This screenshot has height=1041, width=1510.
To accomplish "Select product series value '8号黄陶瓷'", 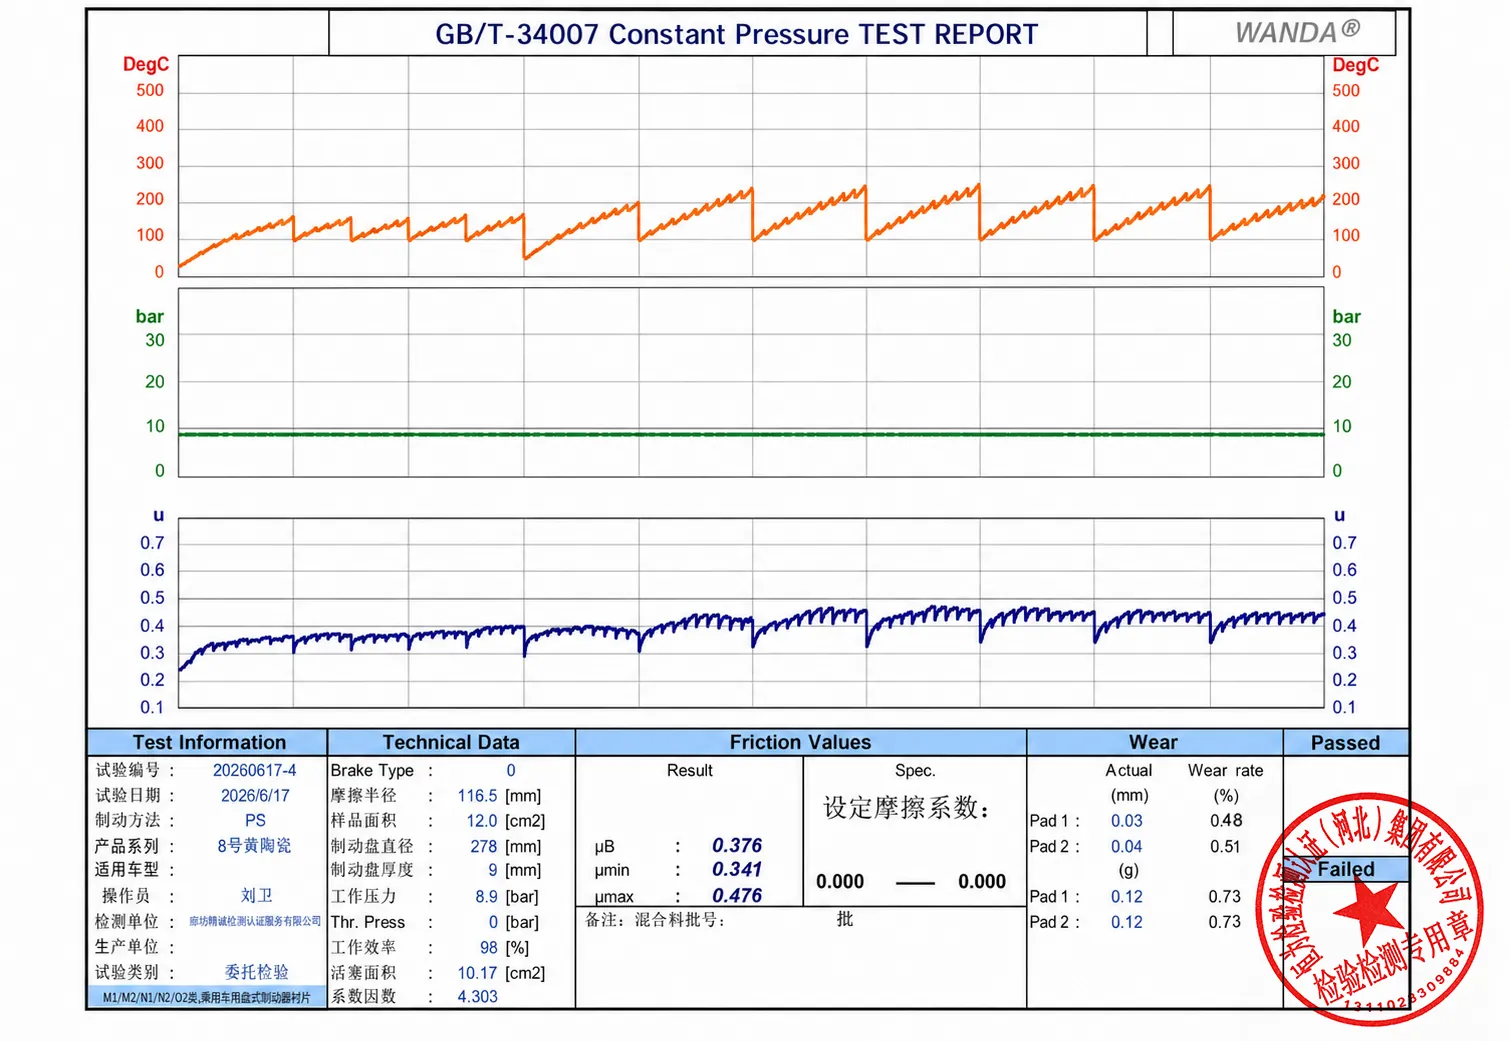I will pyautogui.click(x=255, y=845).
